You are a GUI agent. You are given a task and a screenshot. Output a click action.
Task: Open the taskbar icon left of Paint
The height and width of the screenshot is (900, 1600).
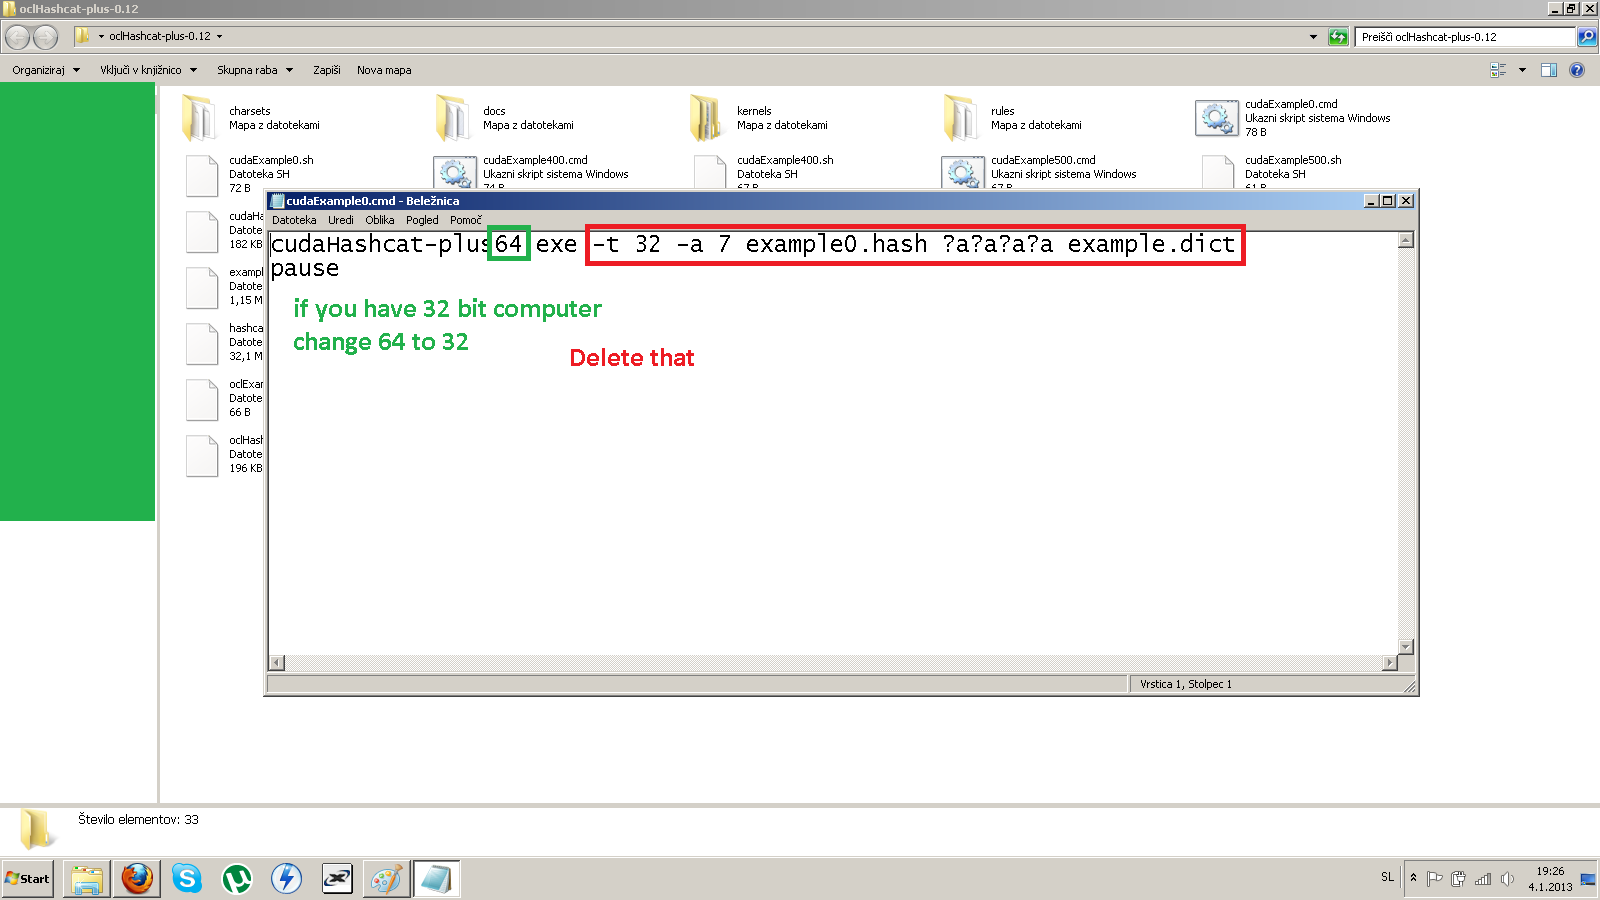337,879
